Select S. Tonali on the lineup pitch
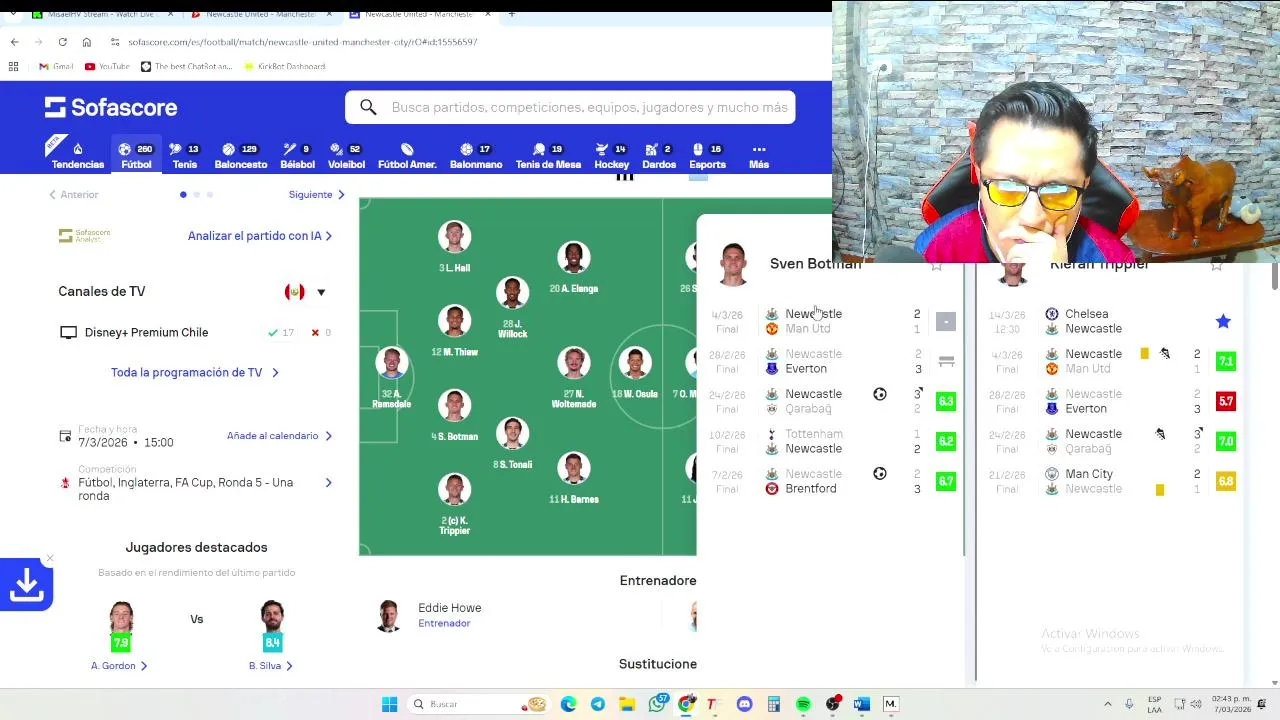This screenshot has width=1280, height=720. [x=512, y=444]
